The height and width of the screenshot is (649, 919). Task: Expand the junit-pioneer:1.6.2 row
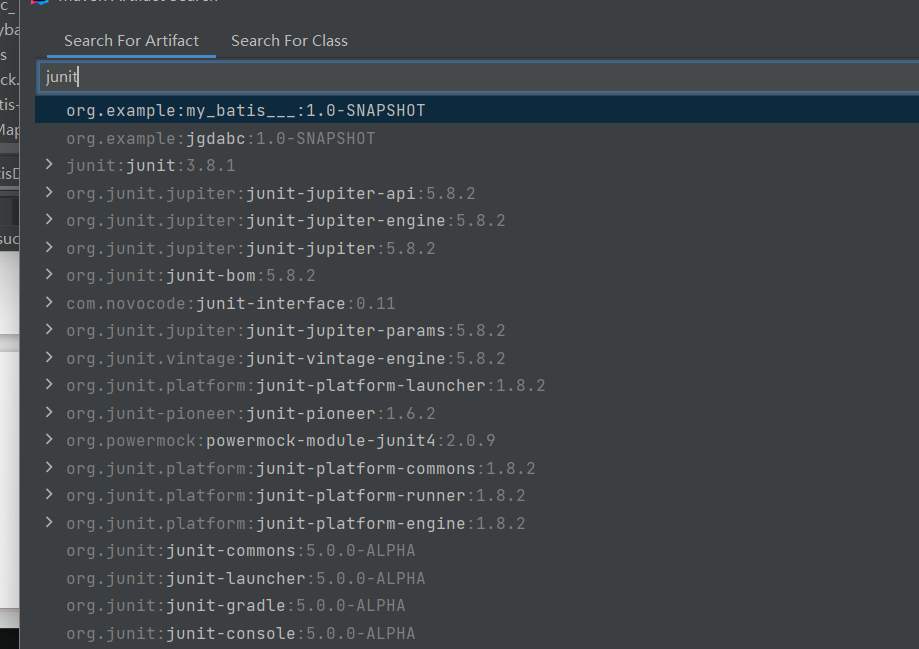point(49,413)
